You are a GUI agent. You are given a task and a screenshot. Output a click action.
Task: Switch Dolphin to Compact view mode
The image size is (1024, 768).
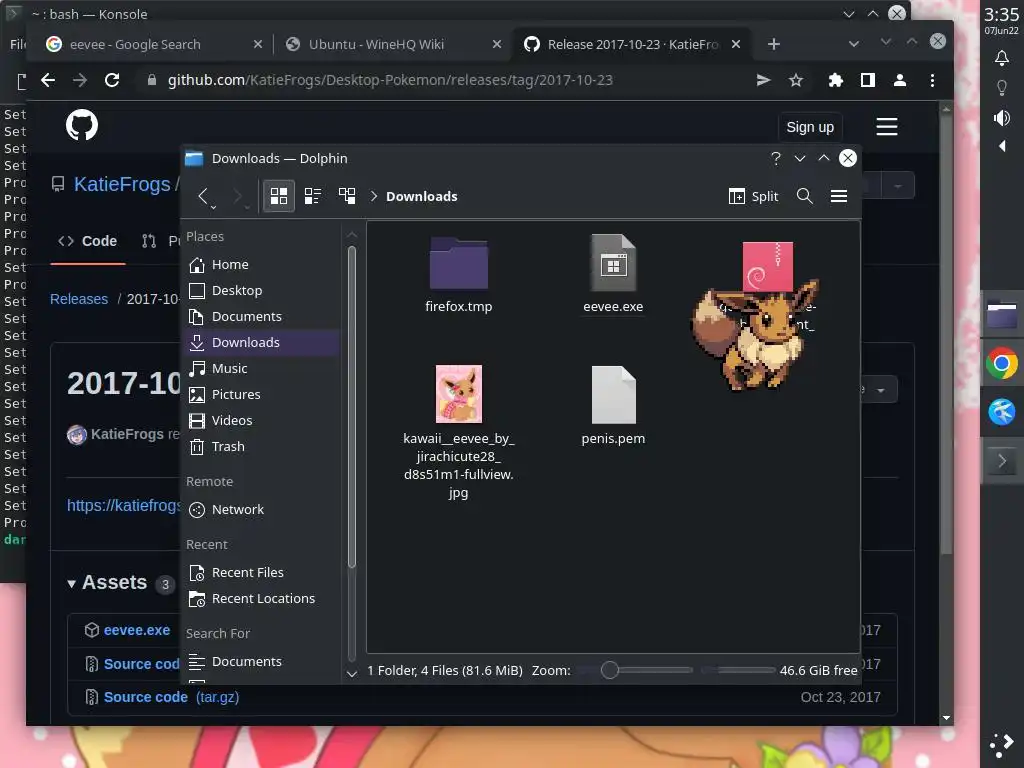pyautogui.click(x=313, y=196)
